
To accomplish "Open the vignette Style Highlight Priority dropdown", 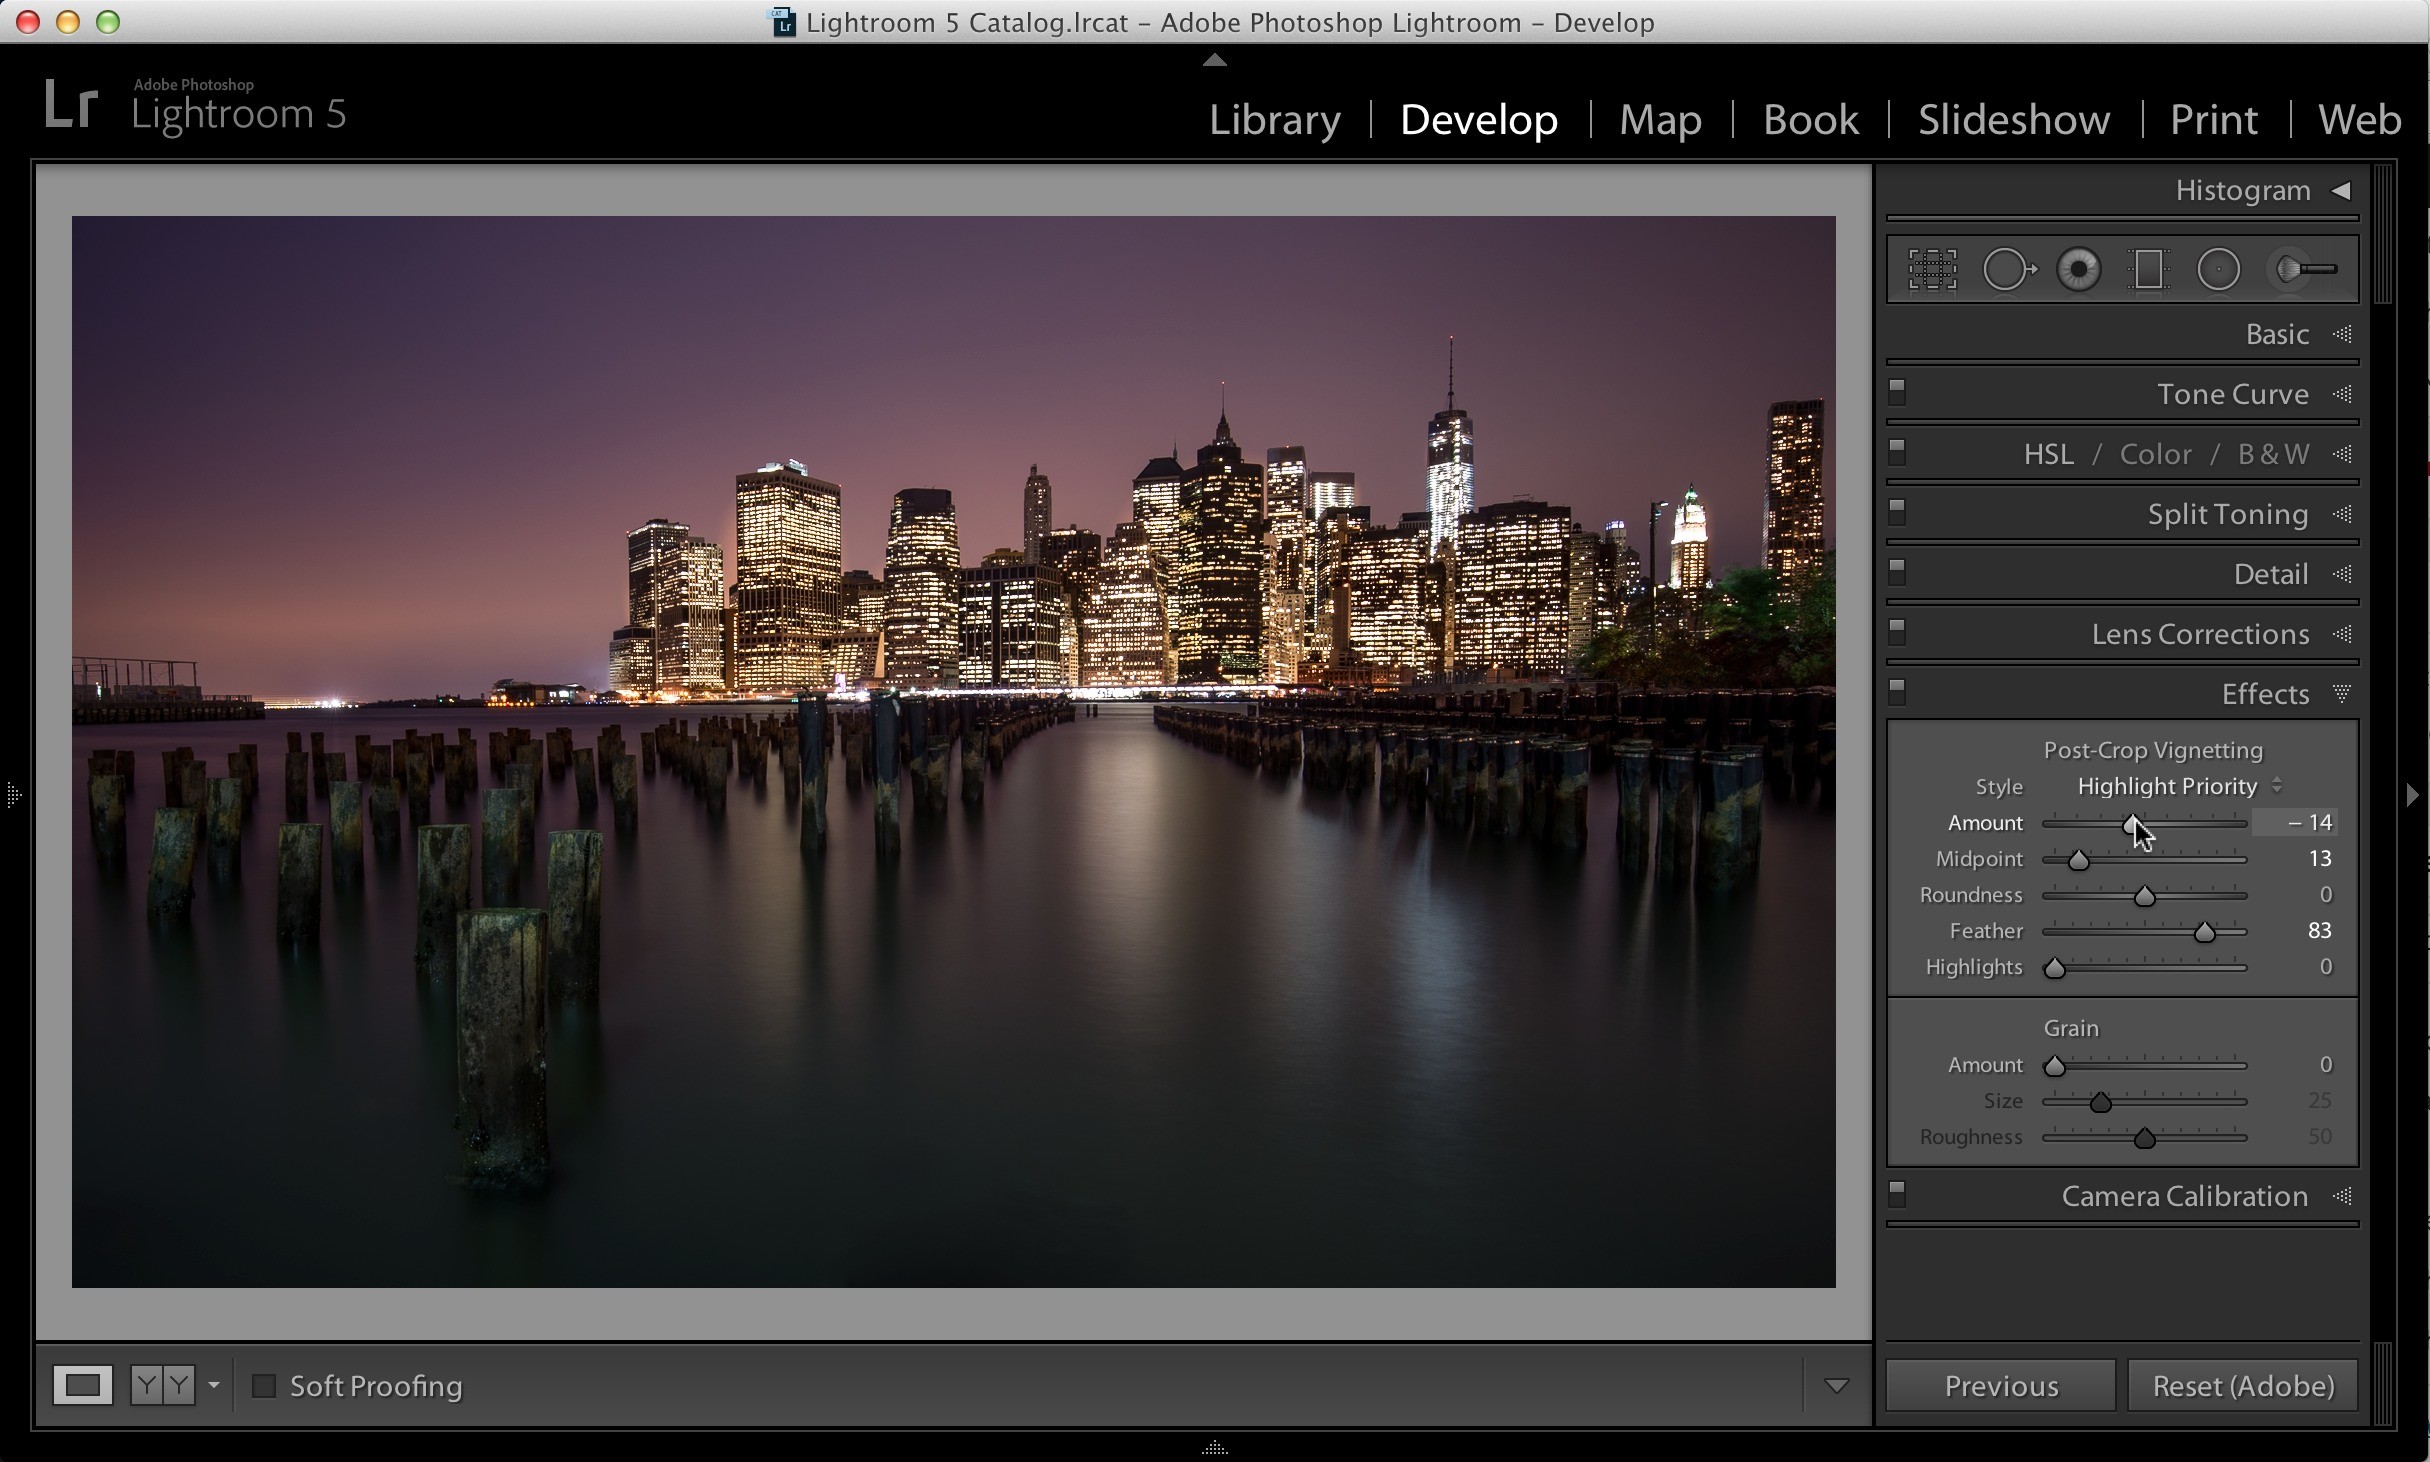I will (2179, 786).
